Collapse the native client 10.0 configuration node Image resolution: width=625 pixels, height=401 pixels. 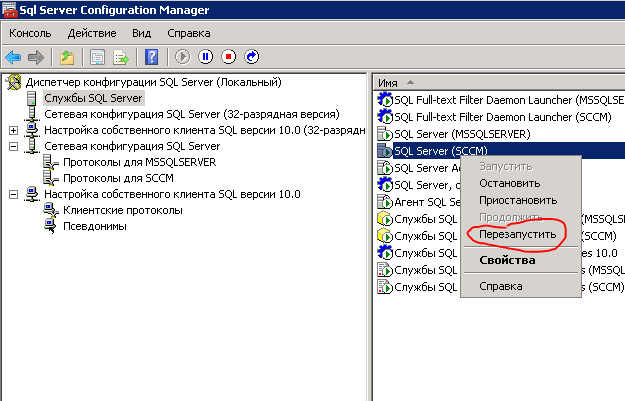coord(13,194)
